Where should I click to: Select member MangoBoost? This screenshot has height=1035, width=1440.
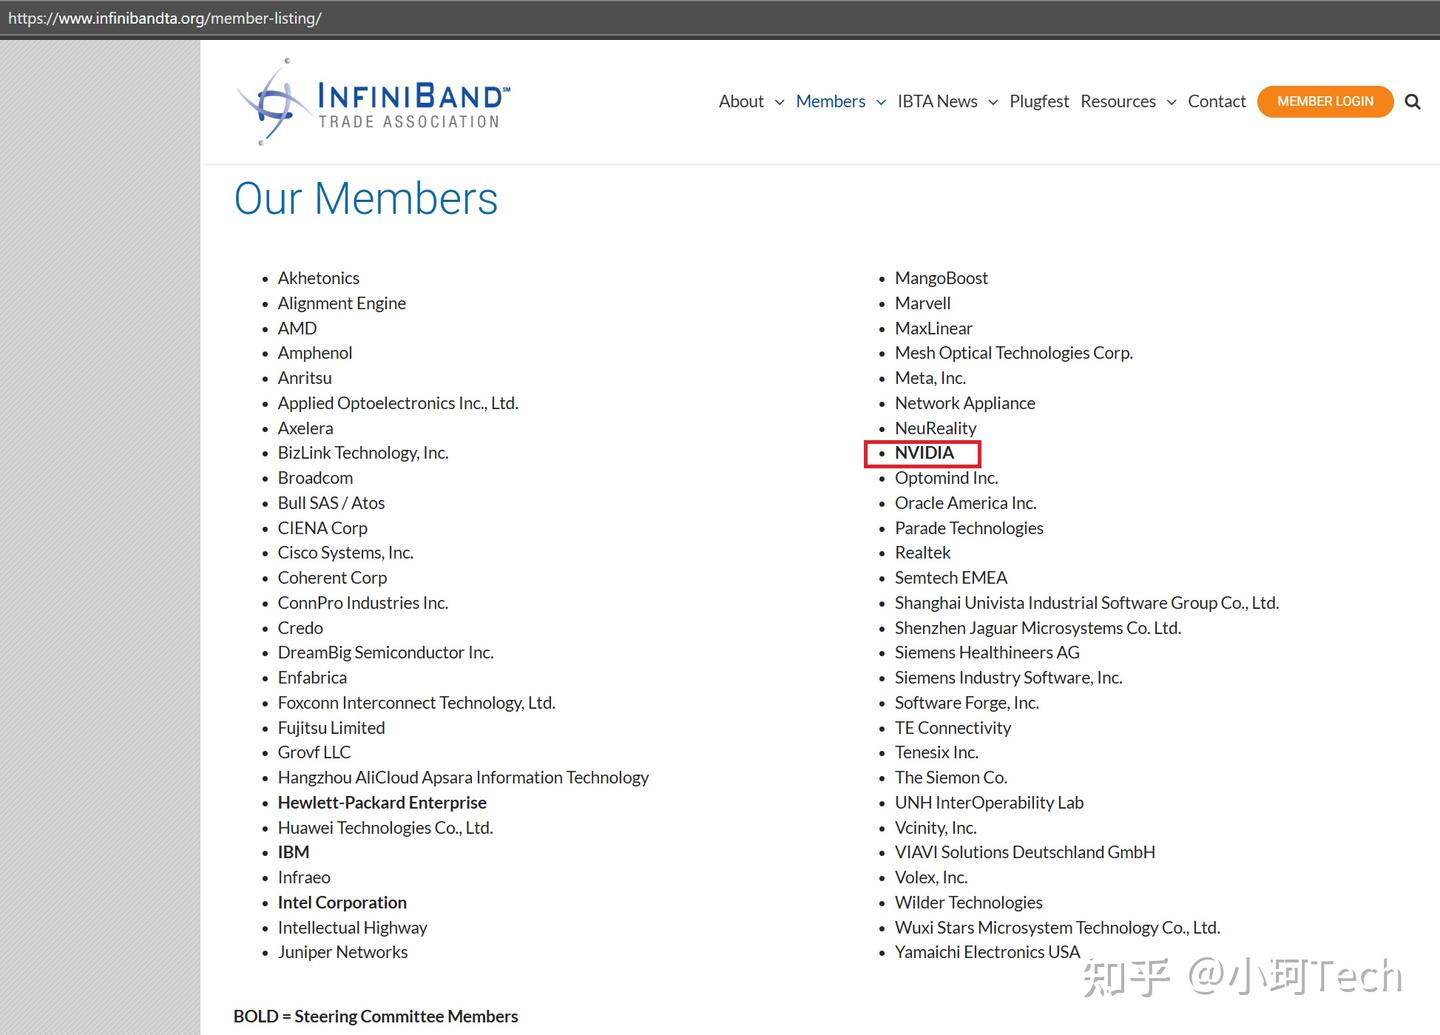tap(941, 278)
